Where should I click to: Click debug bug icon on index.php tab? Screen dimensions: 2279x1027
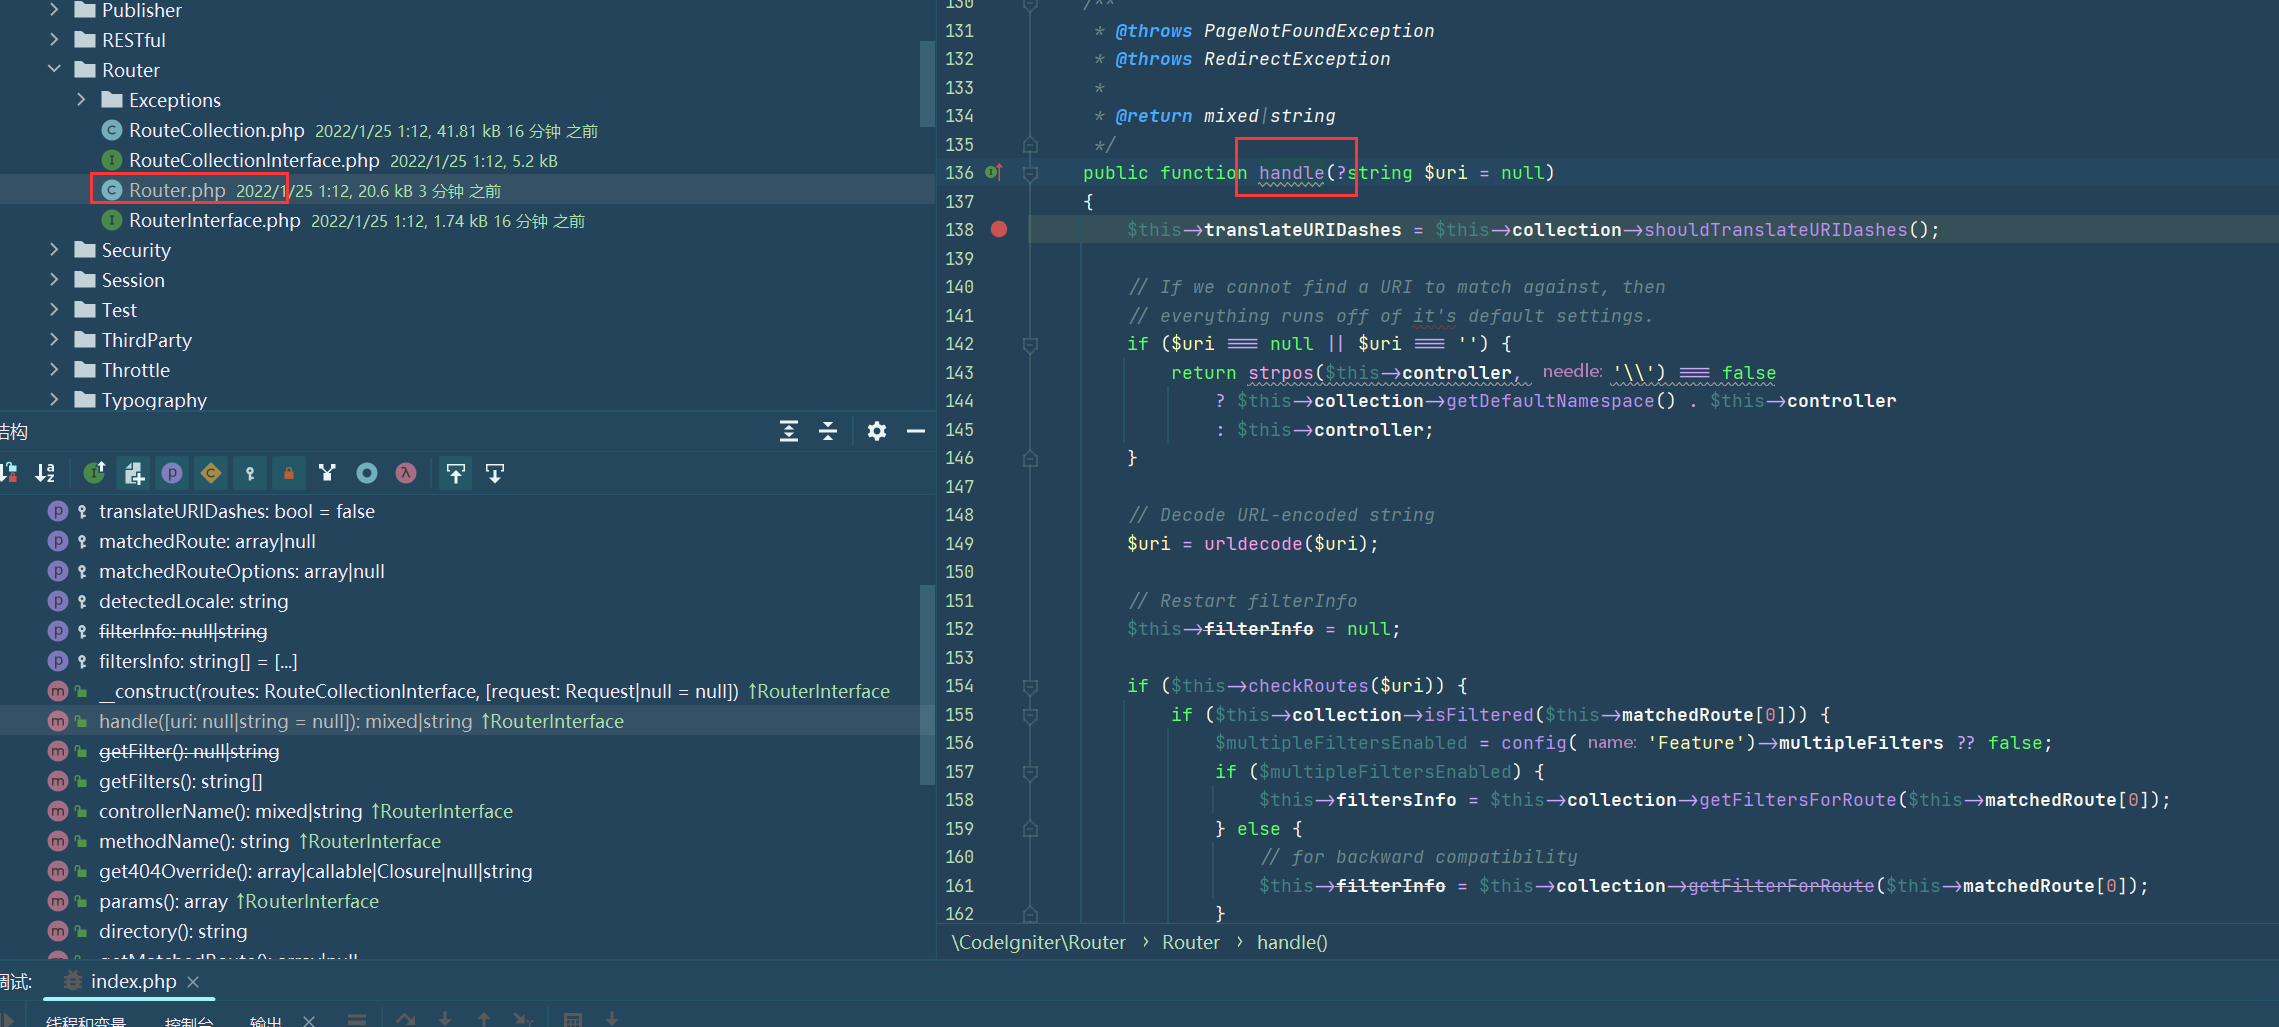72,981
